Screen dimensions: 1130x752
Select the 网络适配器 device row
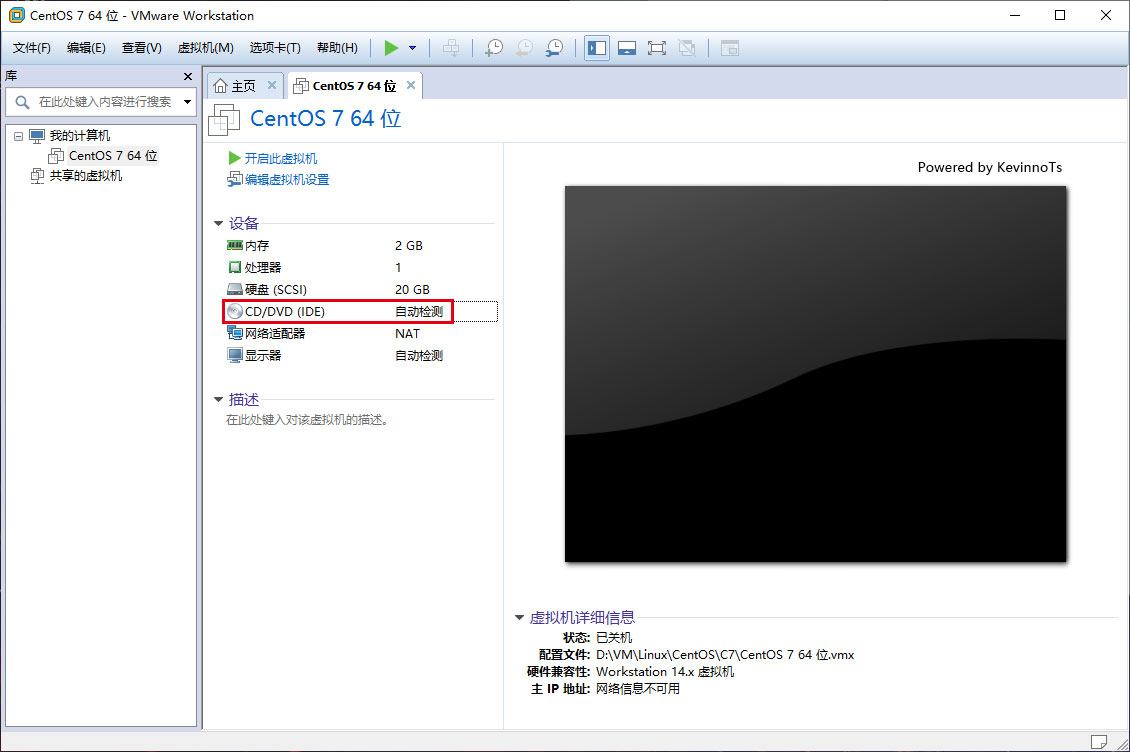coord(360,334)
